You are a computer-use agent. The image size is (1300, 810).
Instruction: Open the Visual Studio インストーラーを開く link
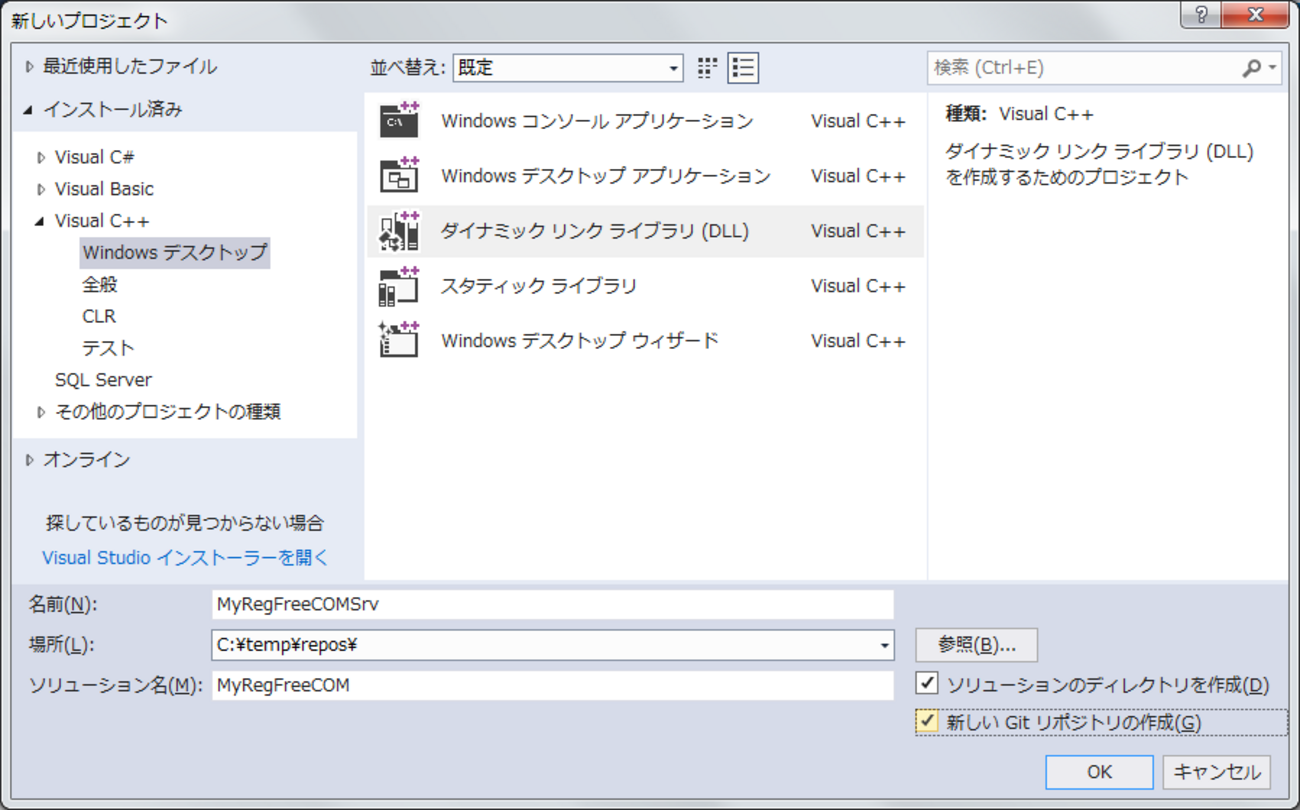tap(185, 558)
